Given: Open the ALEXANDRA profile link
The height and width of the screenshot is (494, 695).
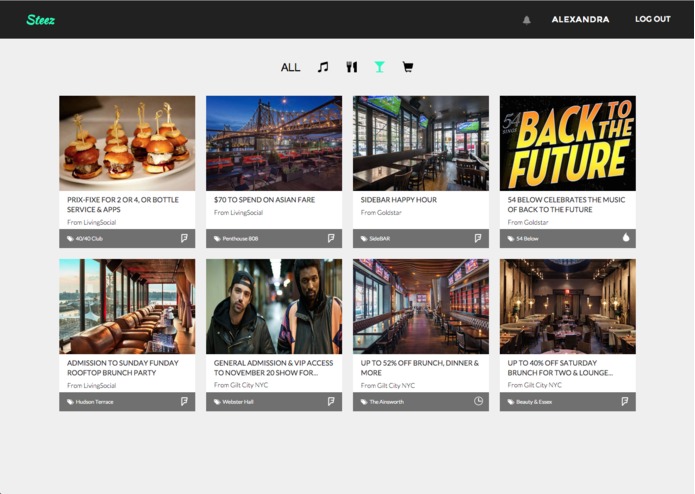Looking at the screenshot, I should point(580,19).
